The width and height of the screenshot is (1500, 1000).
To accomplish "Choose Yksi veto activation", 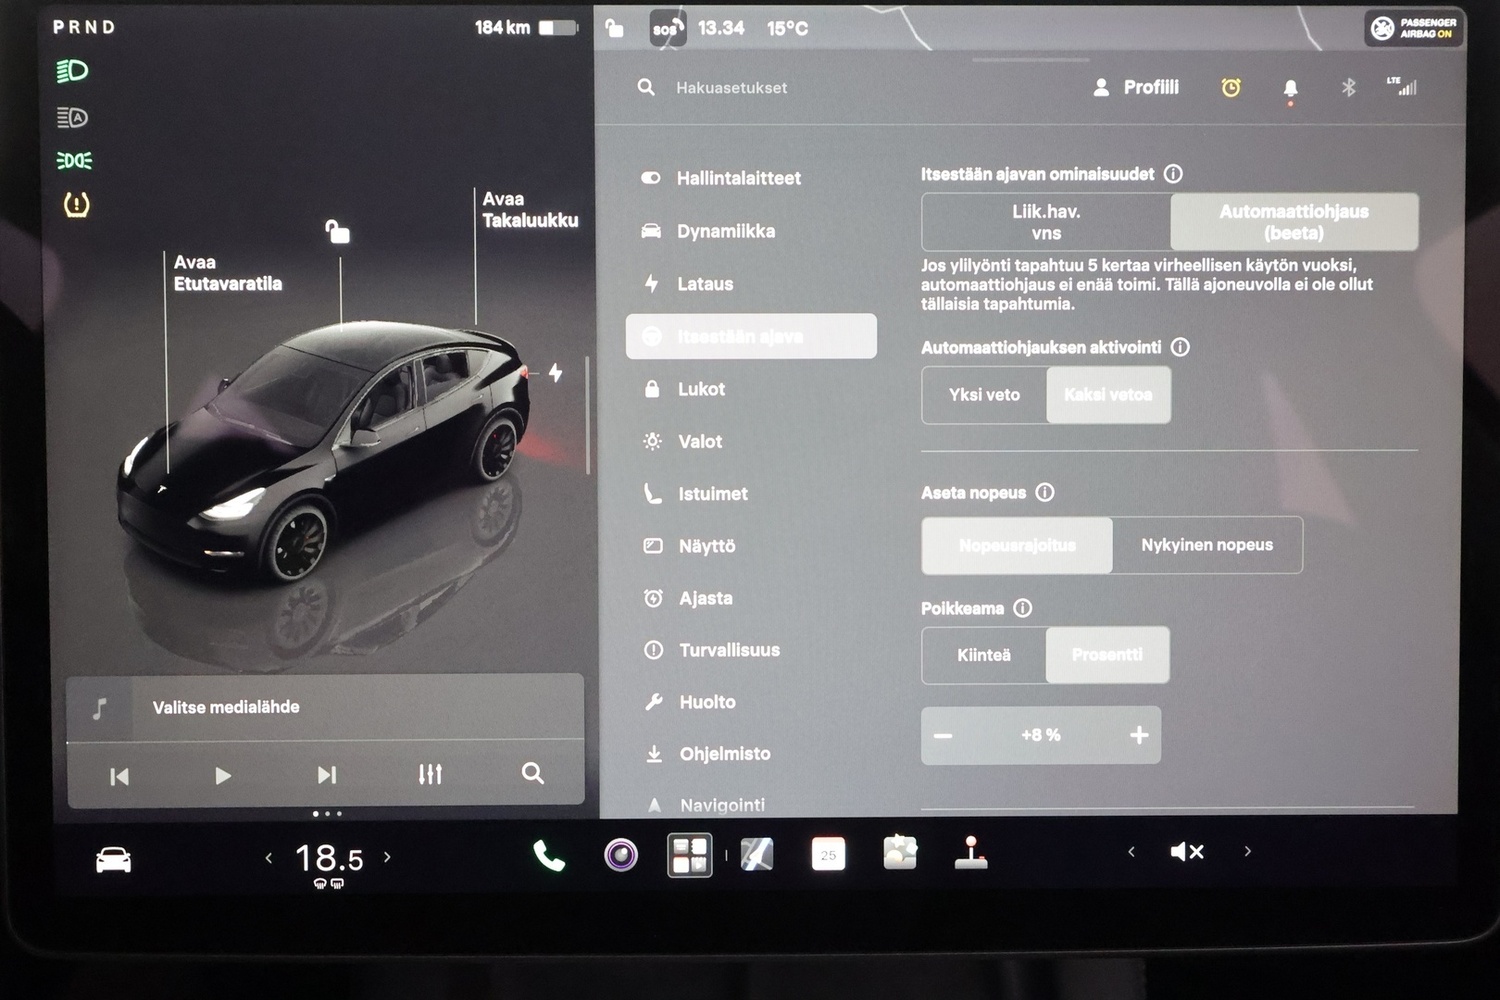I will pos(984,395).
